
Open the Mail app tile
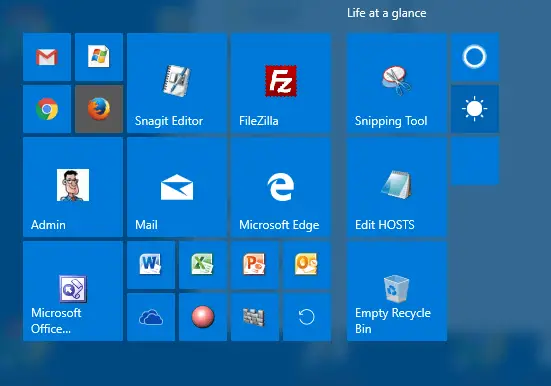(x=177, y=187)
